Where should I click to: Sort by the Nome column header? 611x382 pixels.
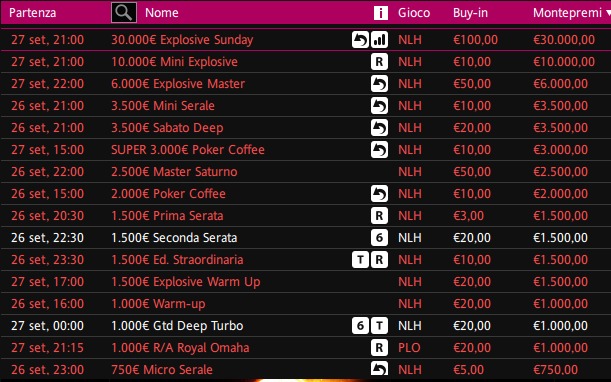[162, 13]
